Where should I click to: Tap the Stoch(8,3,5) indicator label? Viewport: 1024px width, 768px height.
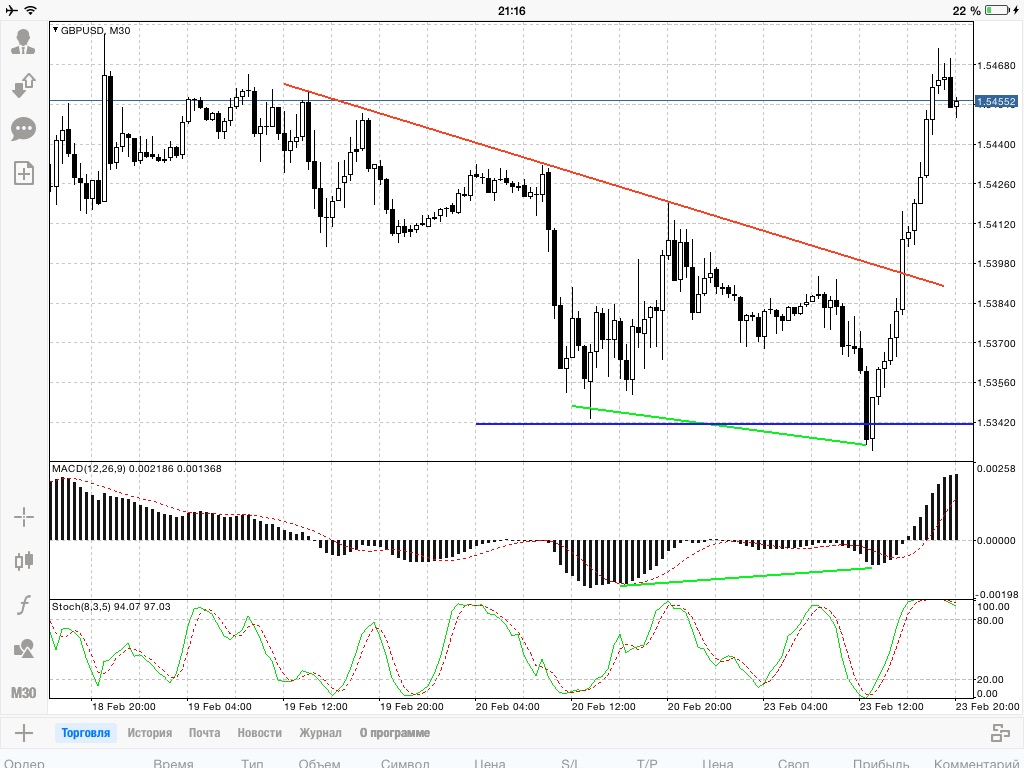coord(111,607)
